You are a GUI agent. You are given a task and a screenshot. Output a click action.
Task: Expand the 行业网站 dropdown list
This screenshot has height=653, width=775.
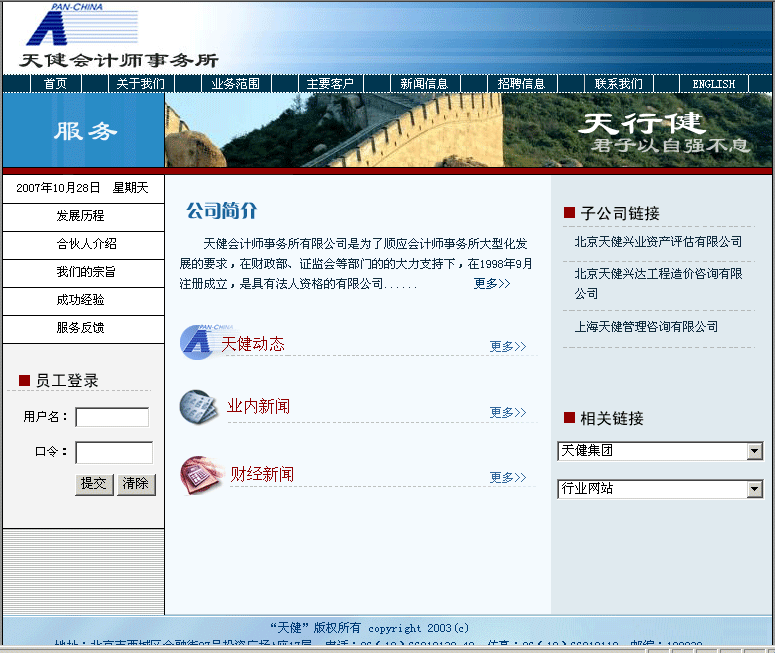(x=754, y=490)
